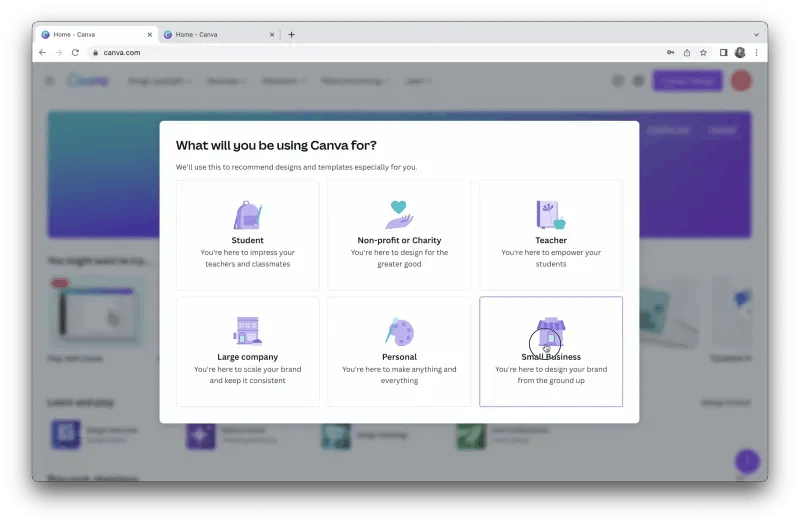Expand the tab search chevron

(x=757, y=35)
